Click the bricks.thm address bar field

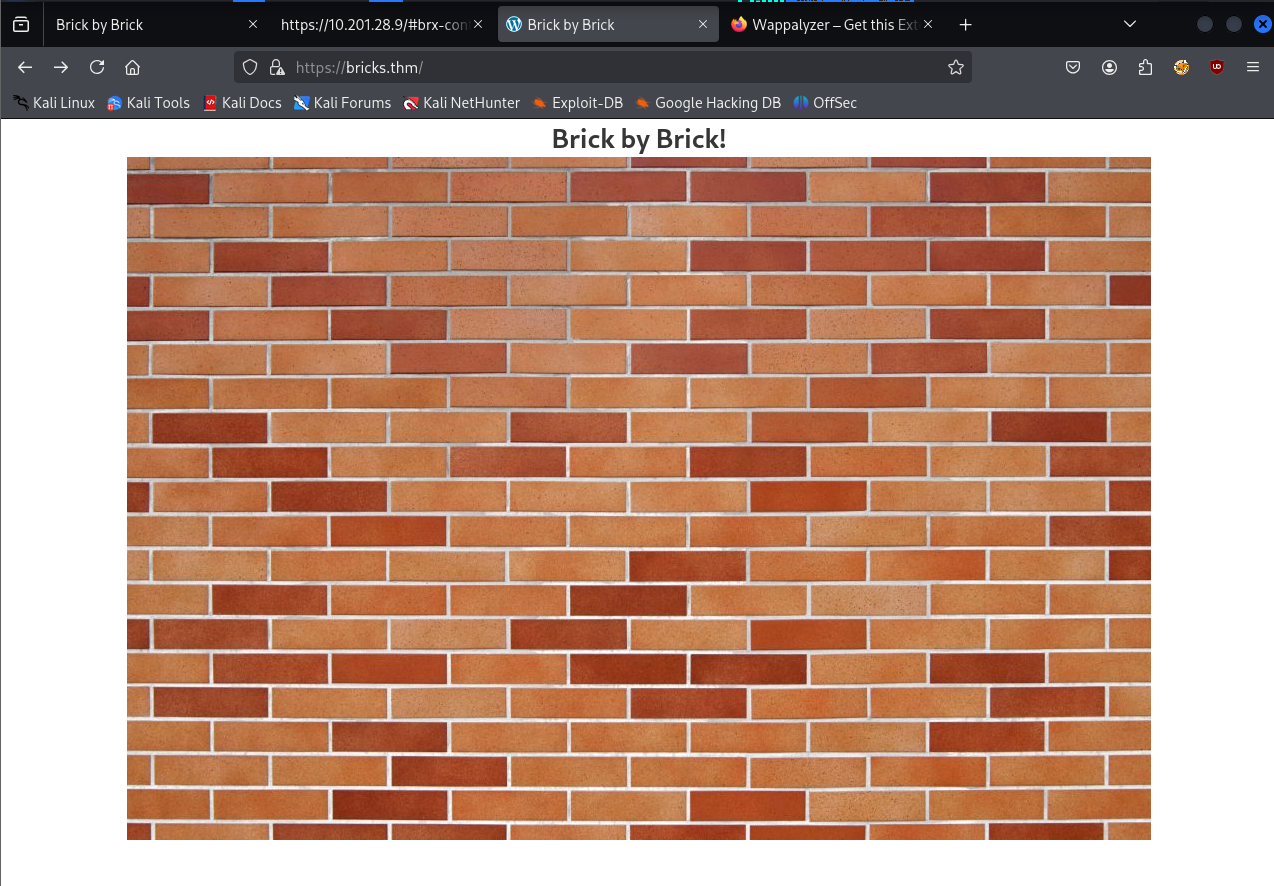[x=600, y=67]
